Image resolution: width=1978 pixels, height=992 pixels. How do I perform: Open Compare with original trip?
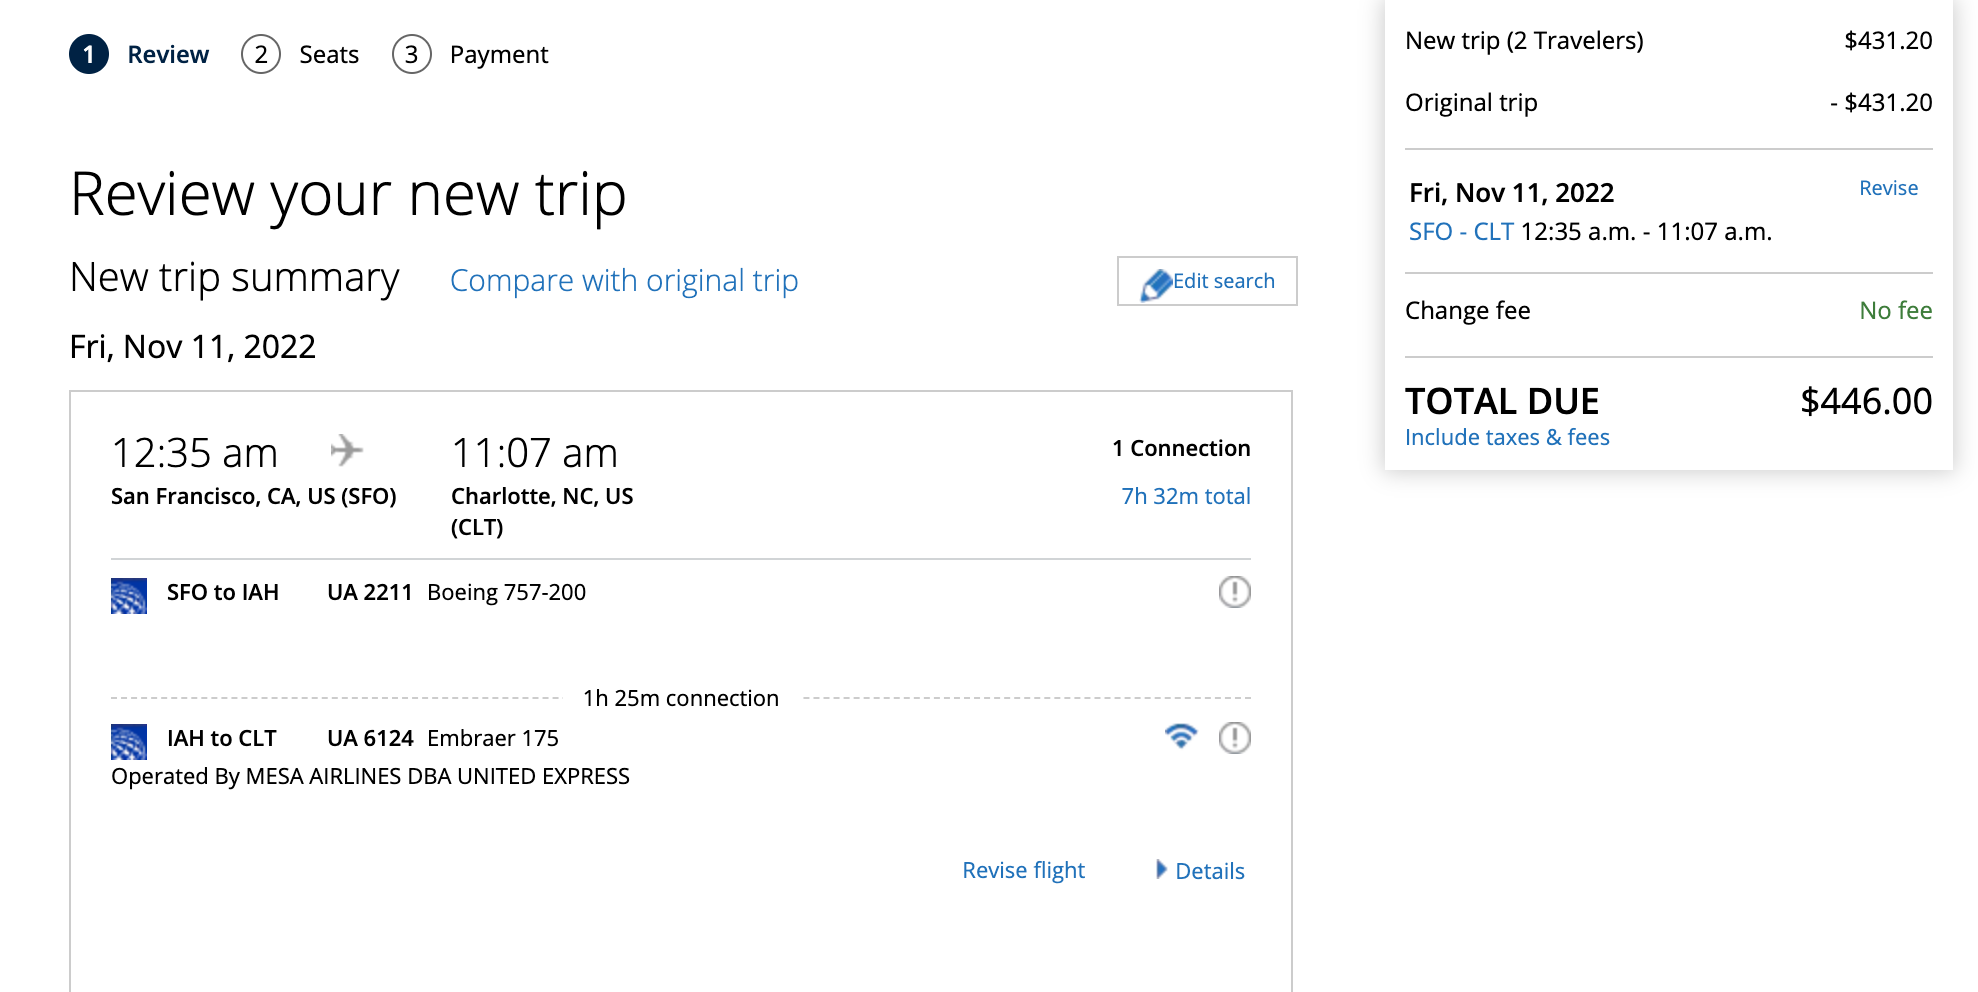coord(624,281)
